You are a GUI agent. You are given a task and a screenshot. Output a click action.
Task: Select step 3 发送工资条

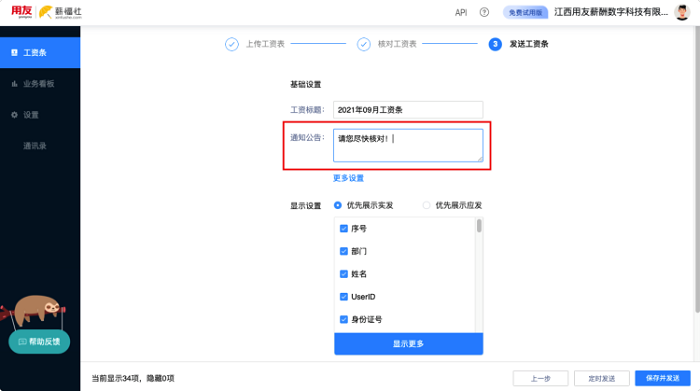(x=529, y=44)
